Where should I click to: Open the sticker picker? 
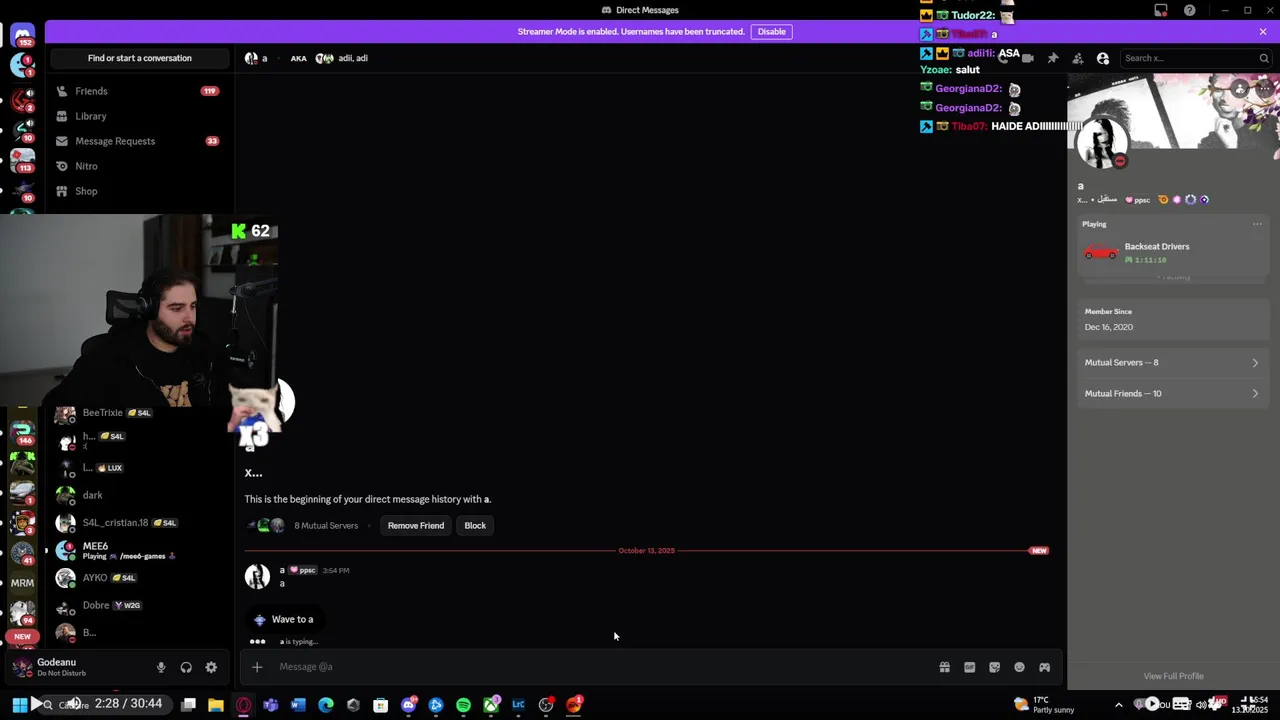pos(994,667)
